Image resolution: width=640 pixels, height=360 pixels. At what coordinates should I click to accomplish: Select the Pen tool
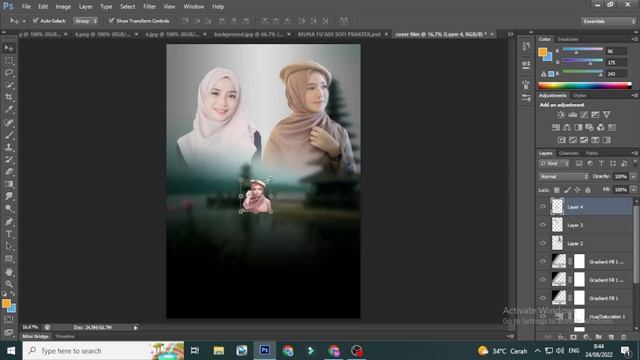point(9,222)
